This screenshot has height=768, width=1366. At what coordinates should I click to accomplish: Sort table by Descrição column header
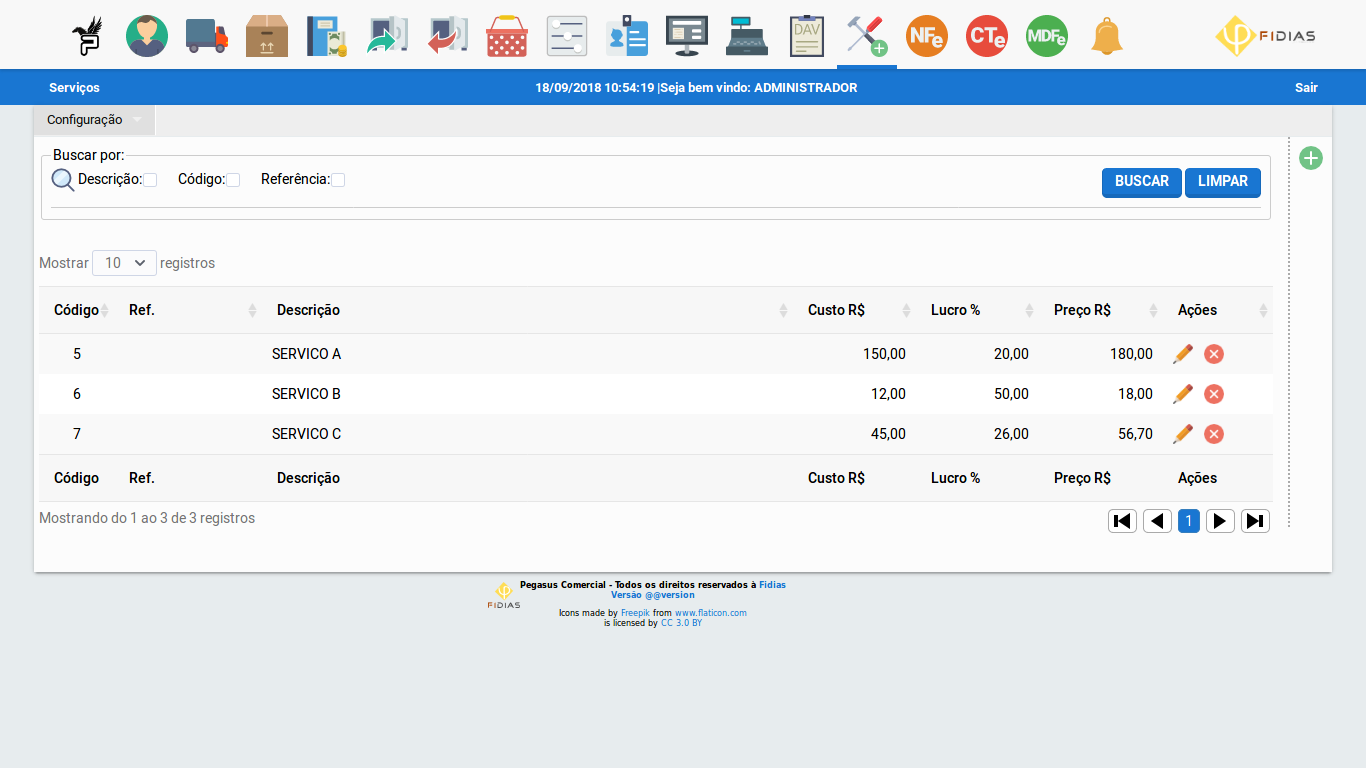[x=308, y=310]
